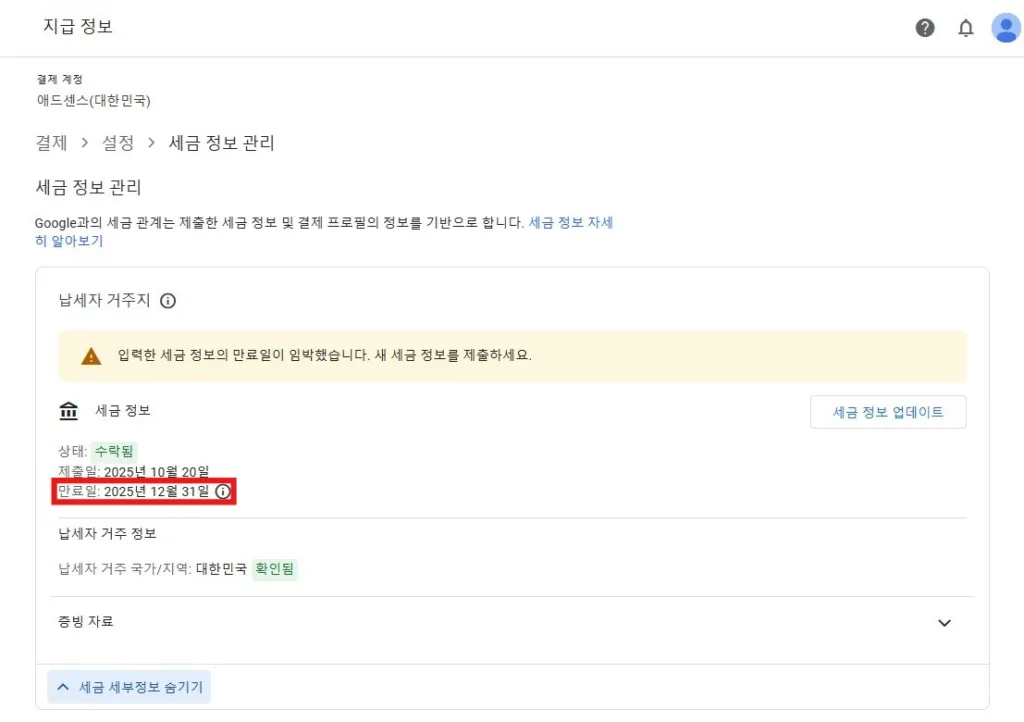Viewport: 1024px width, 722px height.
Task: Click the collapse chevron on 세금 세부정보 숨기기
Action: click(62, 687)
